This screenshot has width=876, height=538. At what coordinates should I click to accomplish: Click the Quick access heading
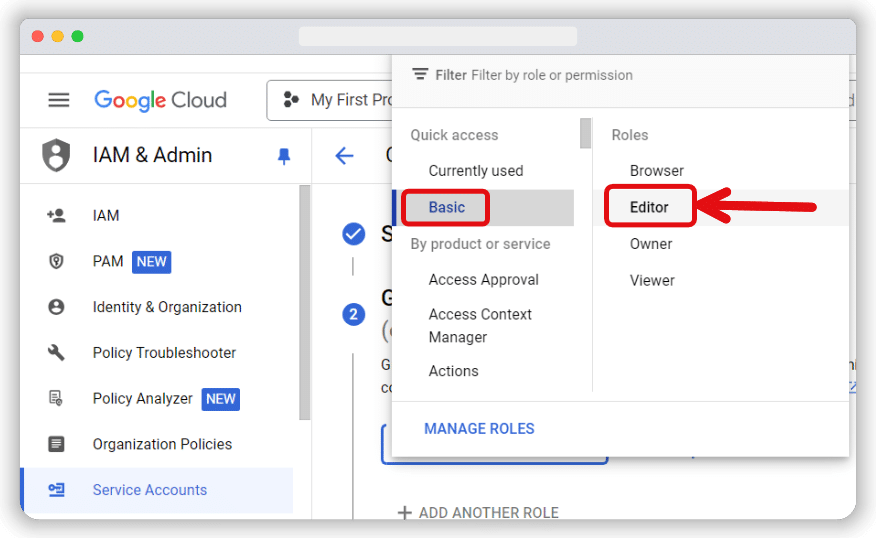point(454,135)
